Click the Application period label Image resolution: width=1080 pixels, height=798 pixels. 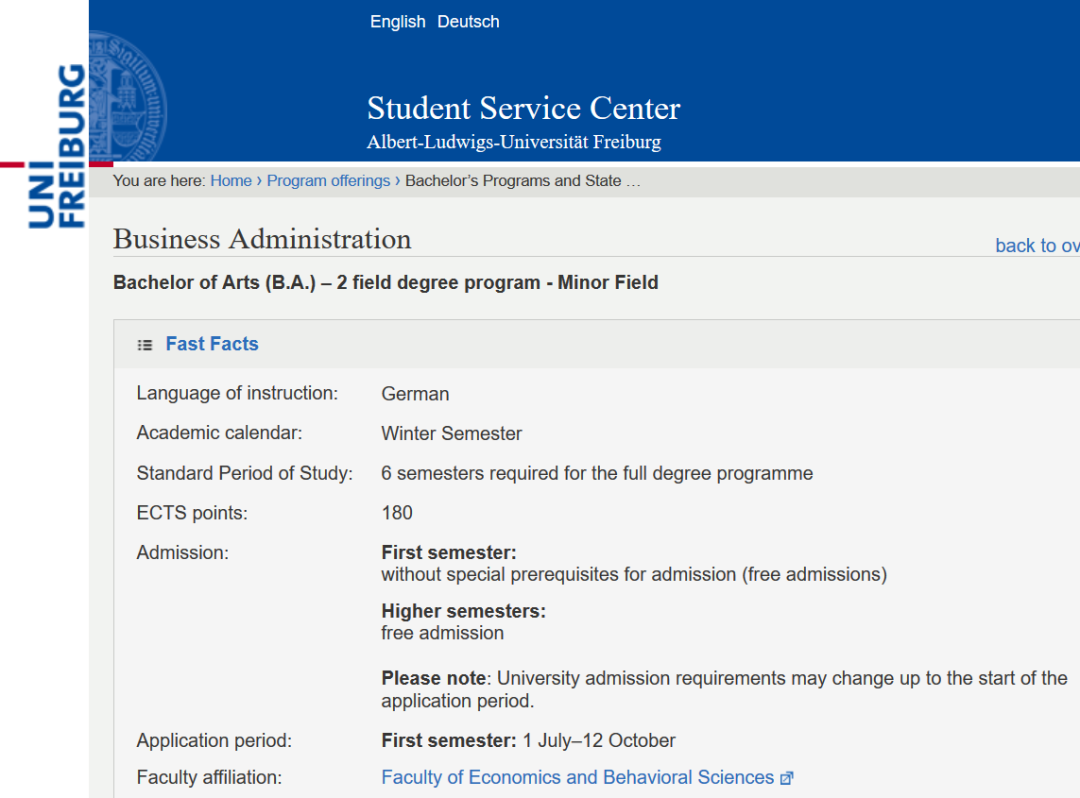pyautogui.click(x=214, y=741)
